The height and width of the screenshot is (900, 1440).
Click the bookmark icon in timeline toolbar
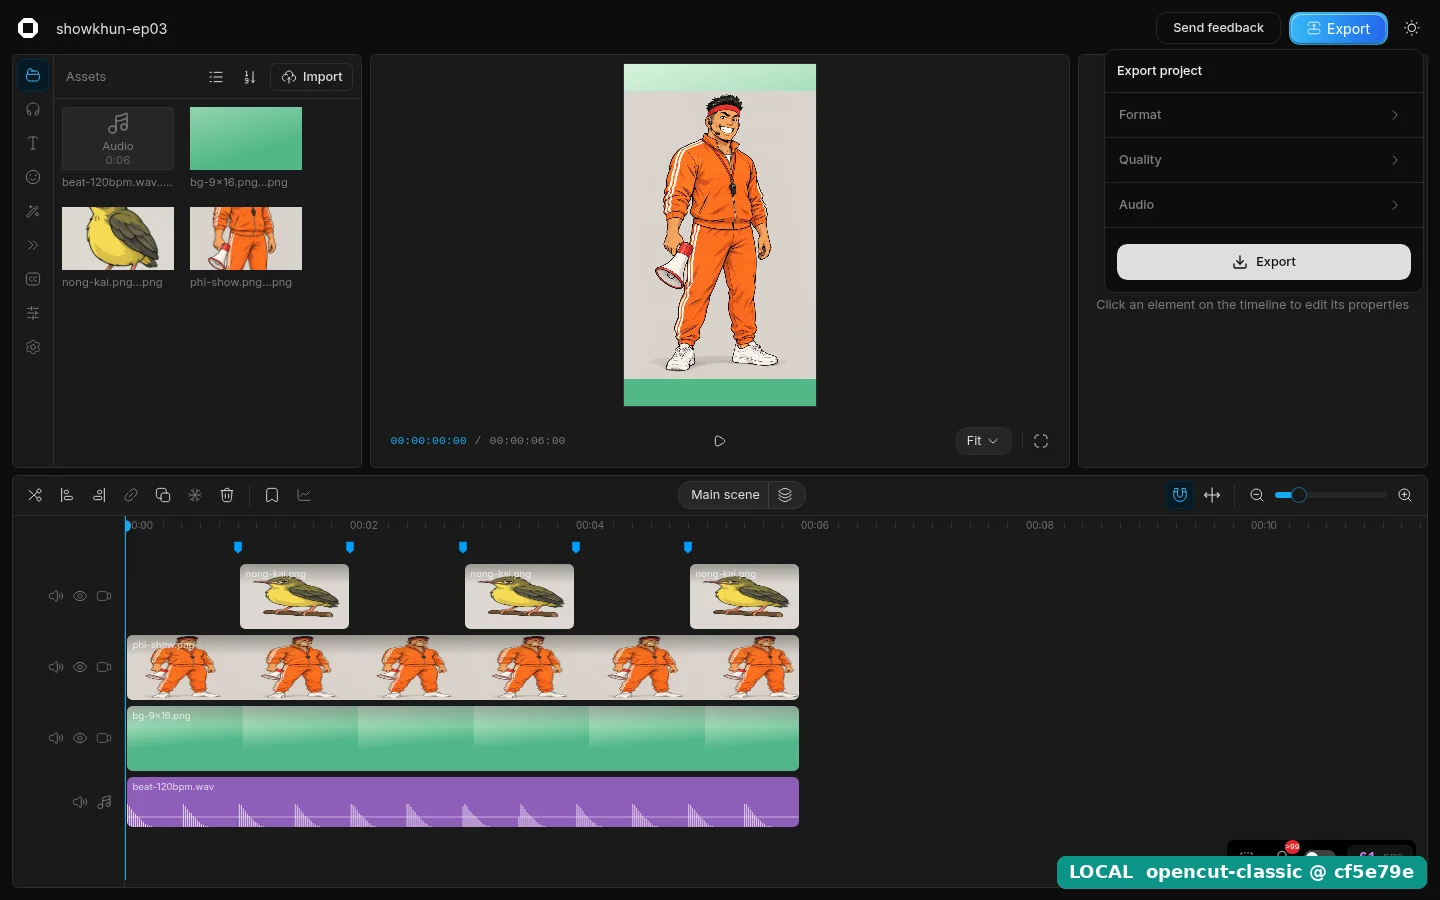tap(272, 495)
